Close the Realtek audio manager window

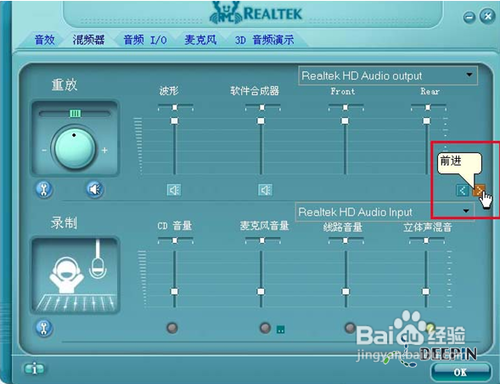487,16
